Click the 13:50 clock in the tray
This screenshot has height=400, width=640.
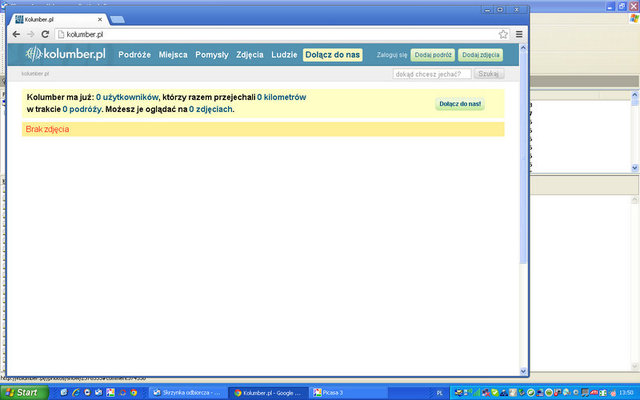[626, 393]
